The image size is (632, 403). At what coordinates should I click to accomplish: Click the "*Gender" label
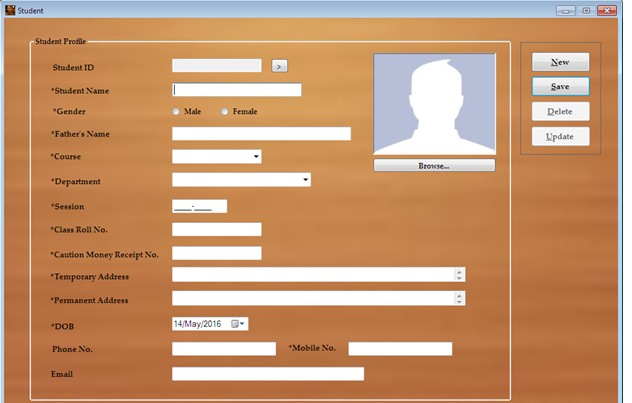click(x=69, y=111)
